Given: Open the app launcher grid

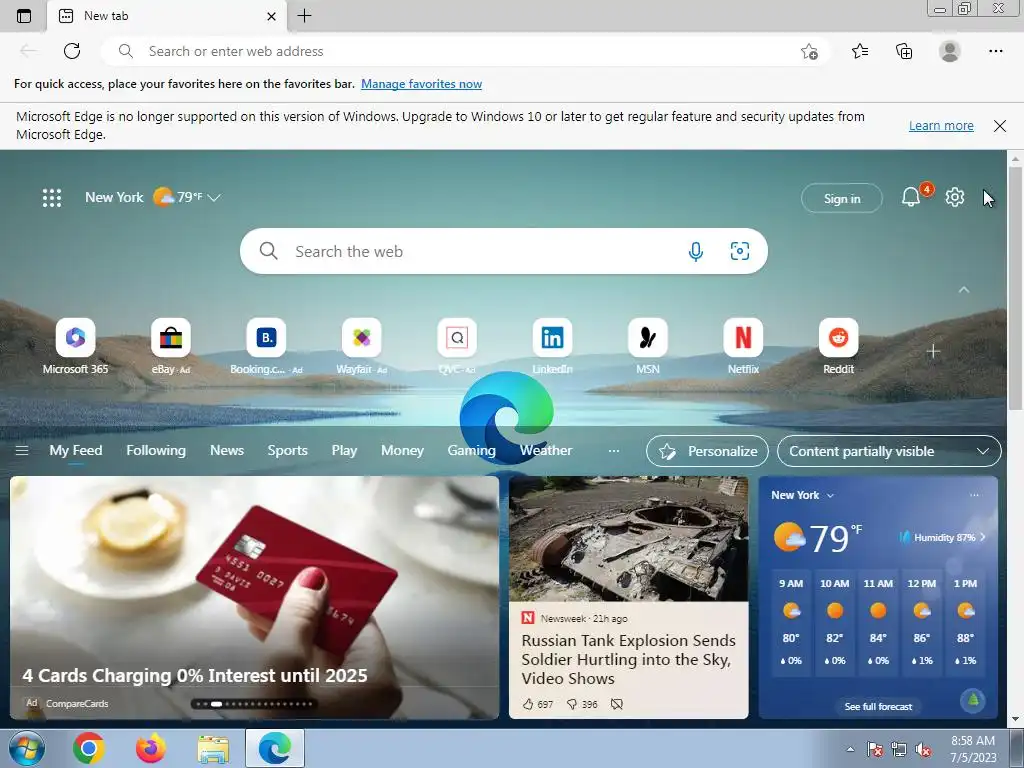Looking at the screenshot, I should pyautogui.click(x=52, y=197).
